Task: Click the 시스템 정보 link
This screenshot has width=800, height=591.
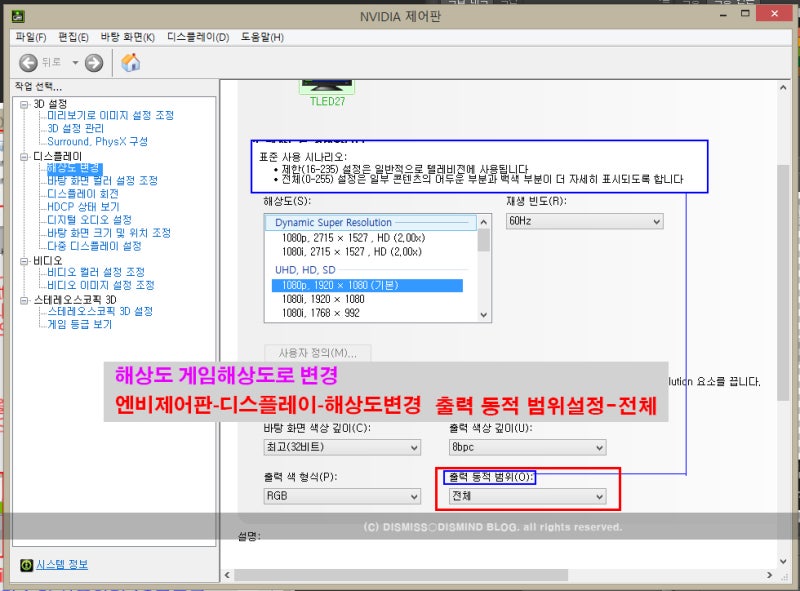Action: 62,565
